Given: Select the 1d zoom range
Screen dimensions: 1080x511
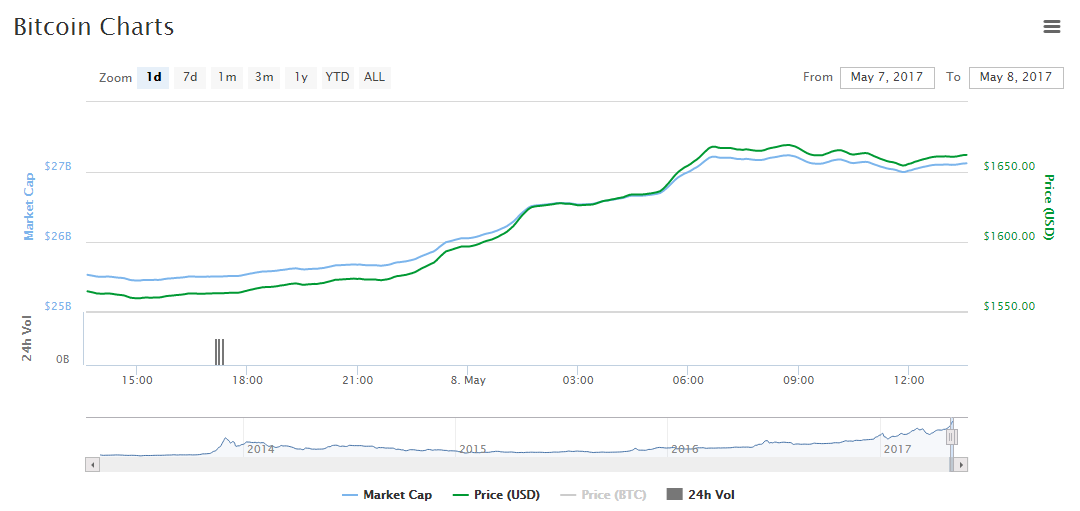Looking at the screenshot, I should [154, 77].
